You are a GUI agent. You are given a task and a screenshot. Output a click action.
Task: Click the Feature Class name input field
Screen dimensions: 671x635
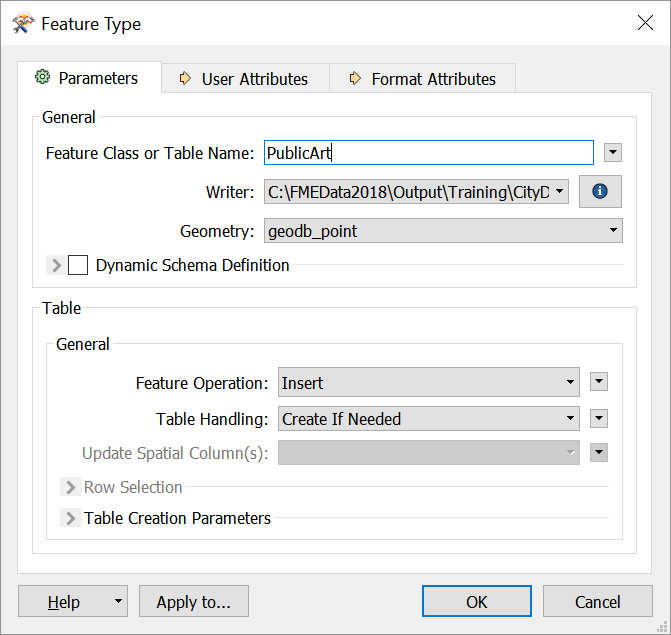click(x=429, y=152)
